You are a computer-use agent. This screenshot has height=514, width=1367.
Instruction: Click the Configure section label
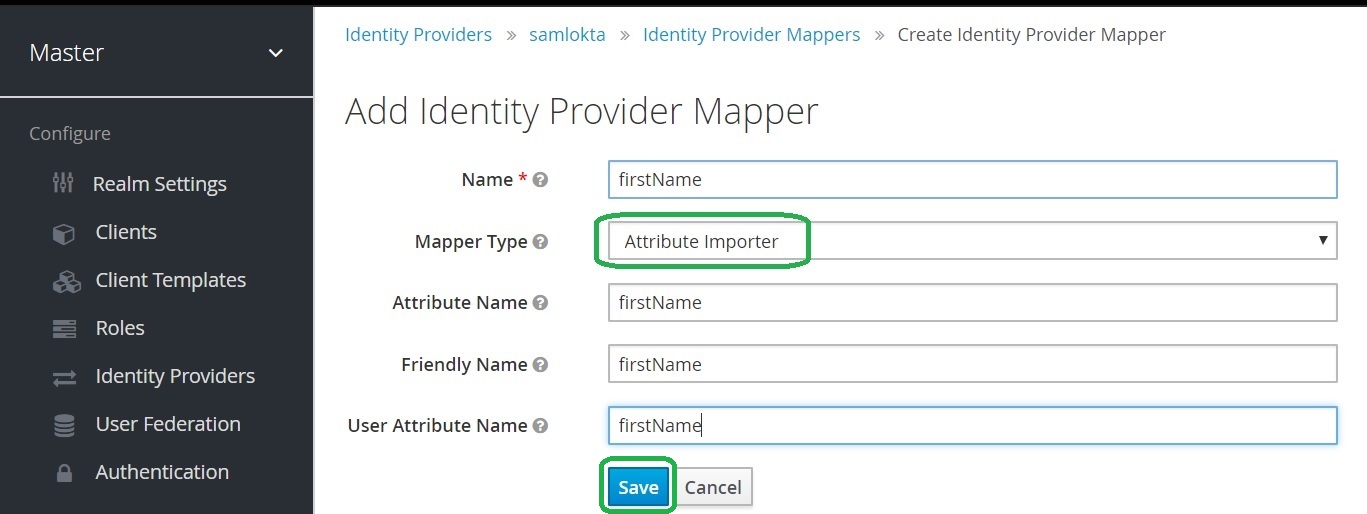tap(70, 134)
